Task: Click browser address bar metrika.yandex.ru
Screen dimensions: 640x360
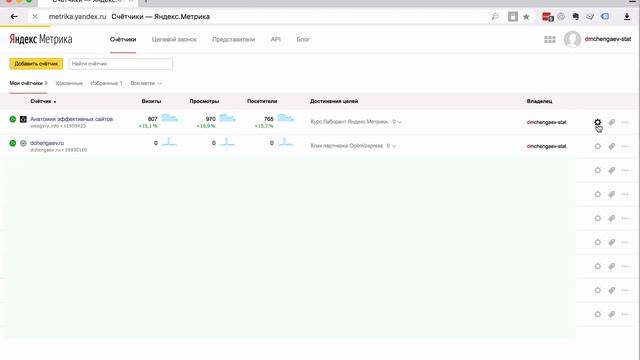Action: click(x=77, y=17)
